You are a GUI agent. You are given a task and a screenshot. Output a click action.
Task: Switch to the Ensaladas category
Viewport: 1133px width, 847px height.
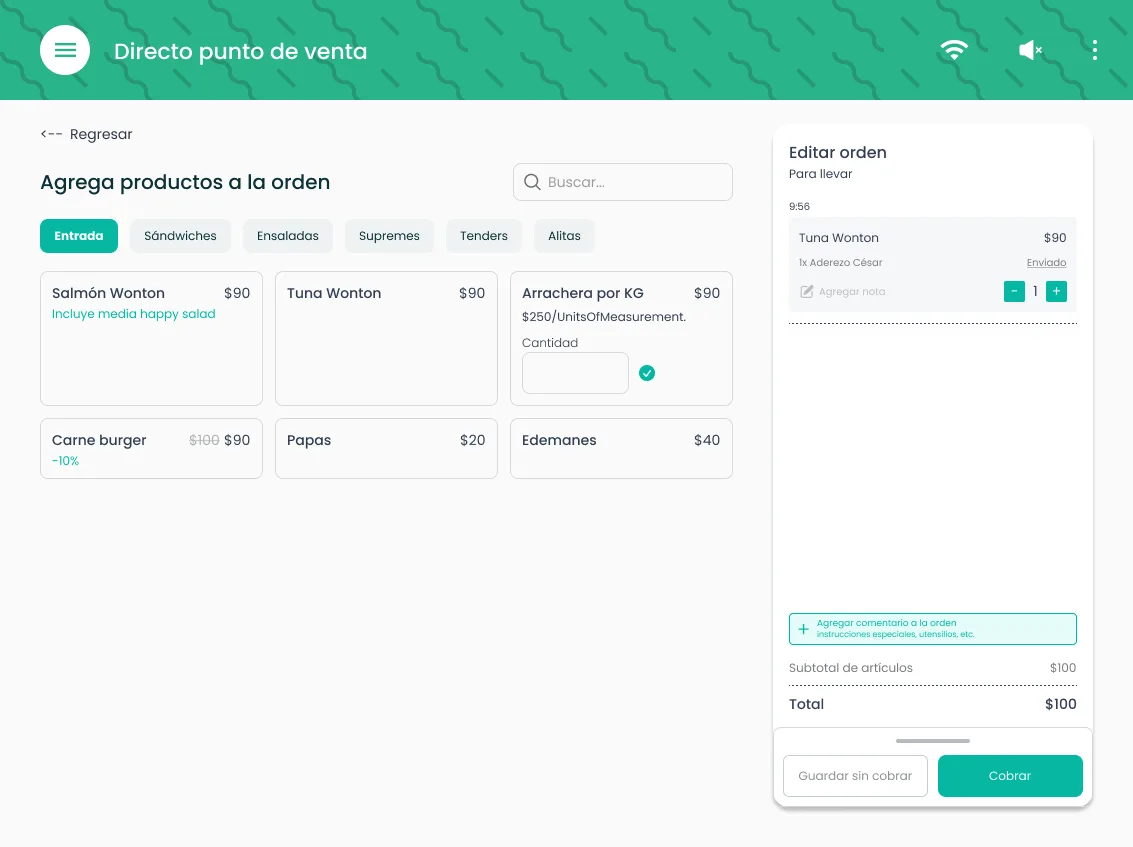click(x=288, y=236)
